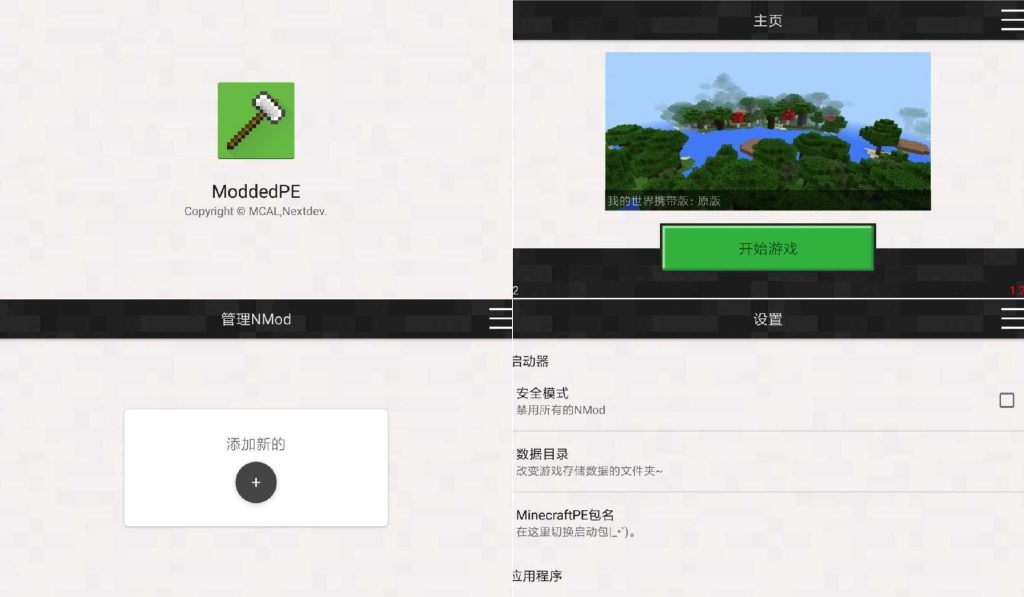Click the 管理NMod header title

[256, 319]
